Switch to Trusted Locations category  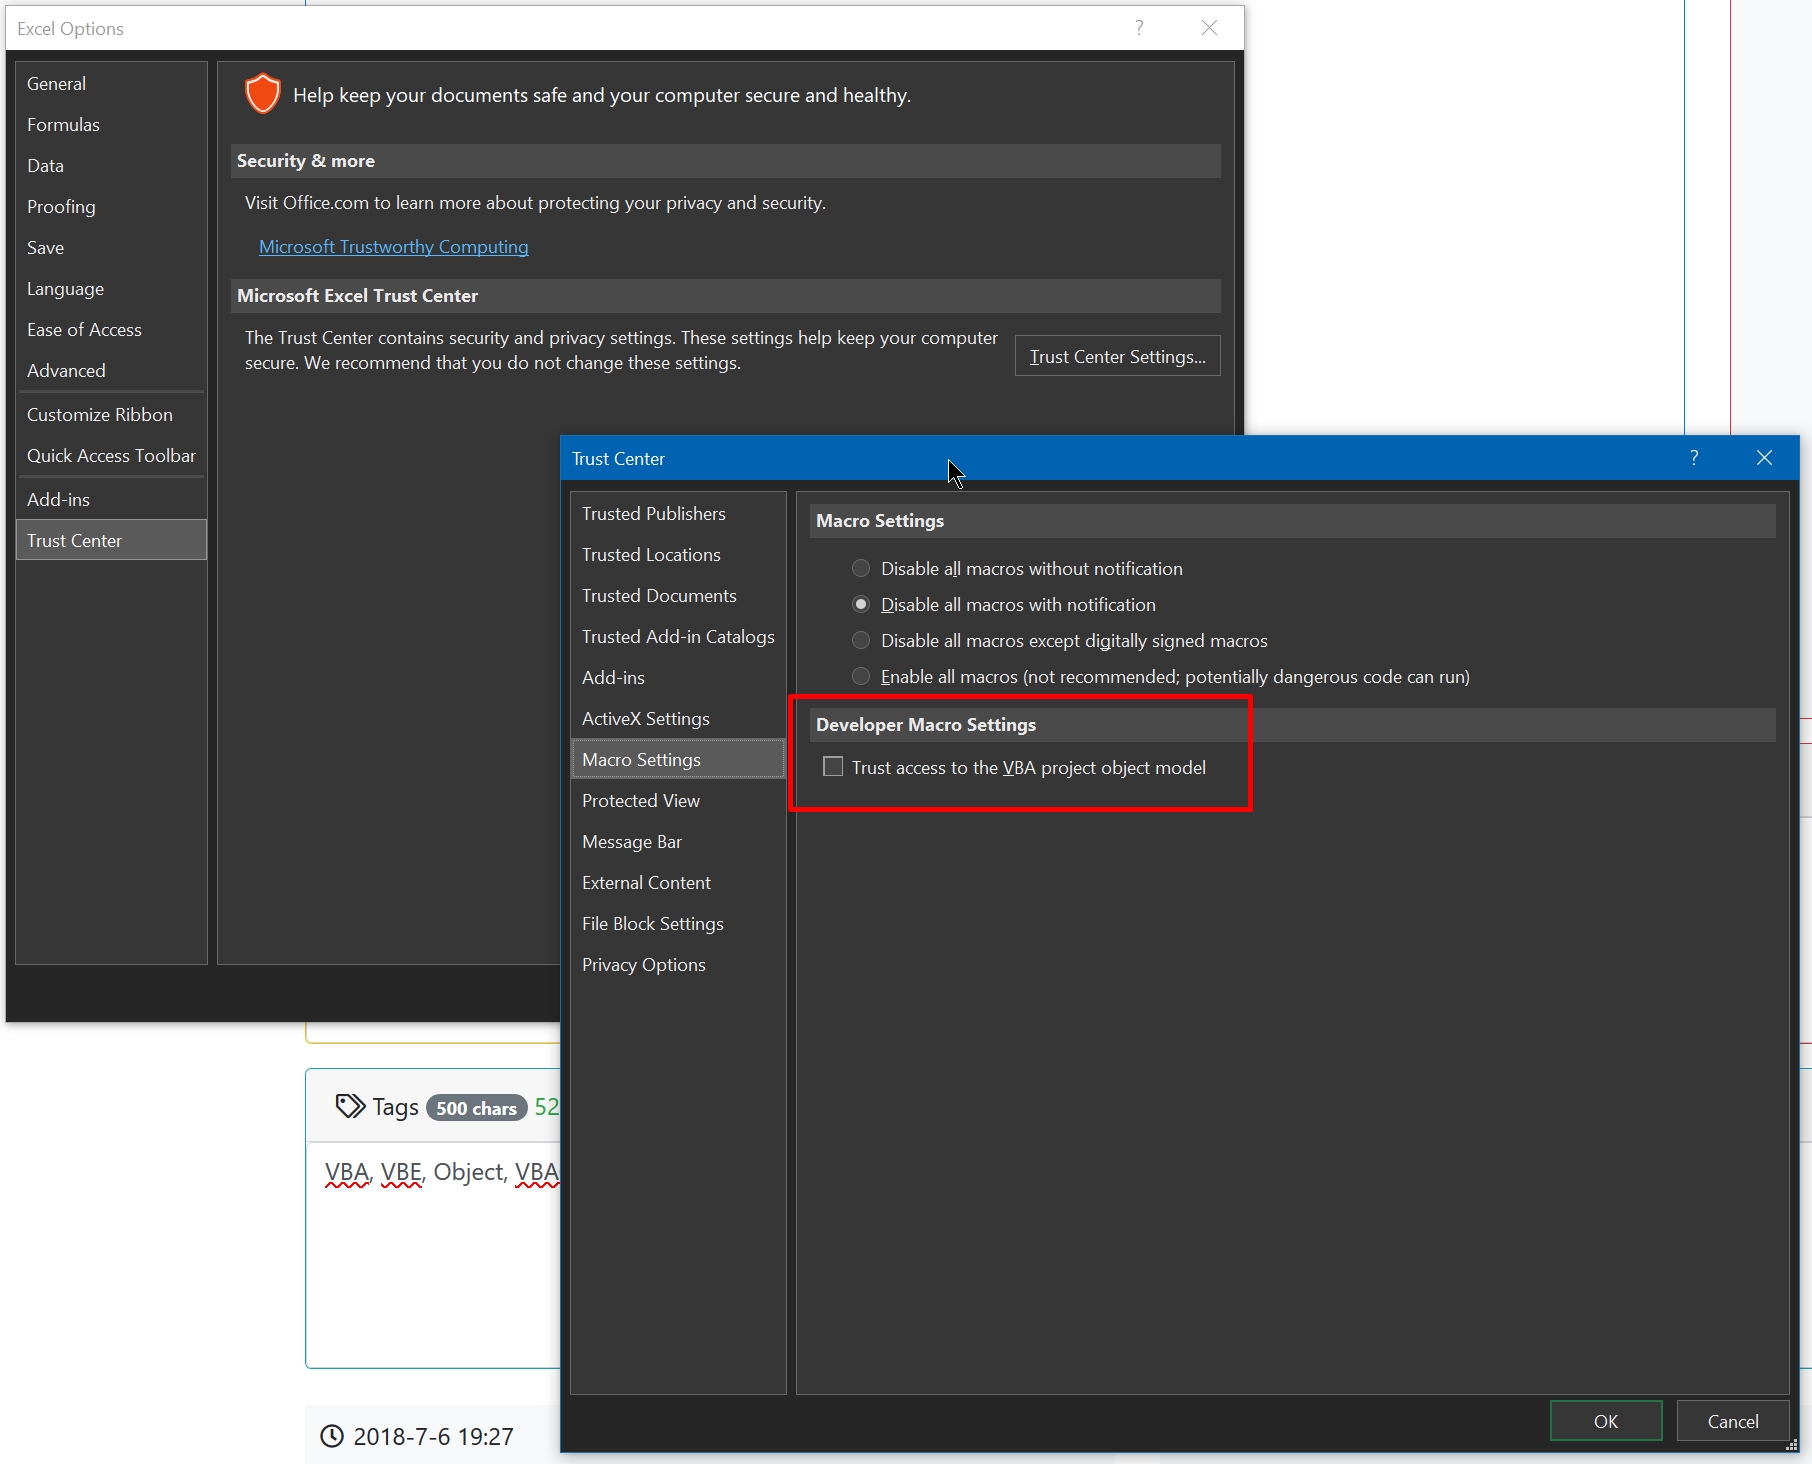coord(651,555)
